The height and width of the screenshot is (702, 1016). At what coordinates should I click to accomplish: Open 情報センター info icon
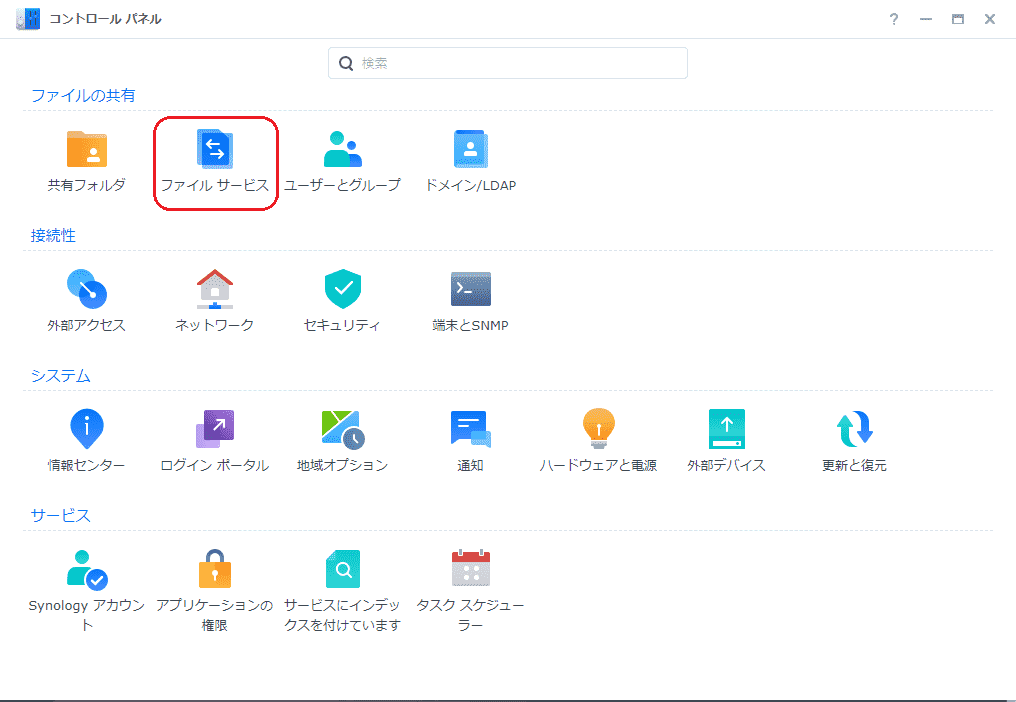tap(87, 429)
